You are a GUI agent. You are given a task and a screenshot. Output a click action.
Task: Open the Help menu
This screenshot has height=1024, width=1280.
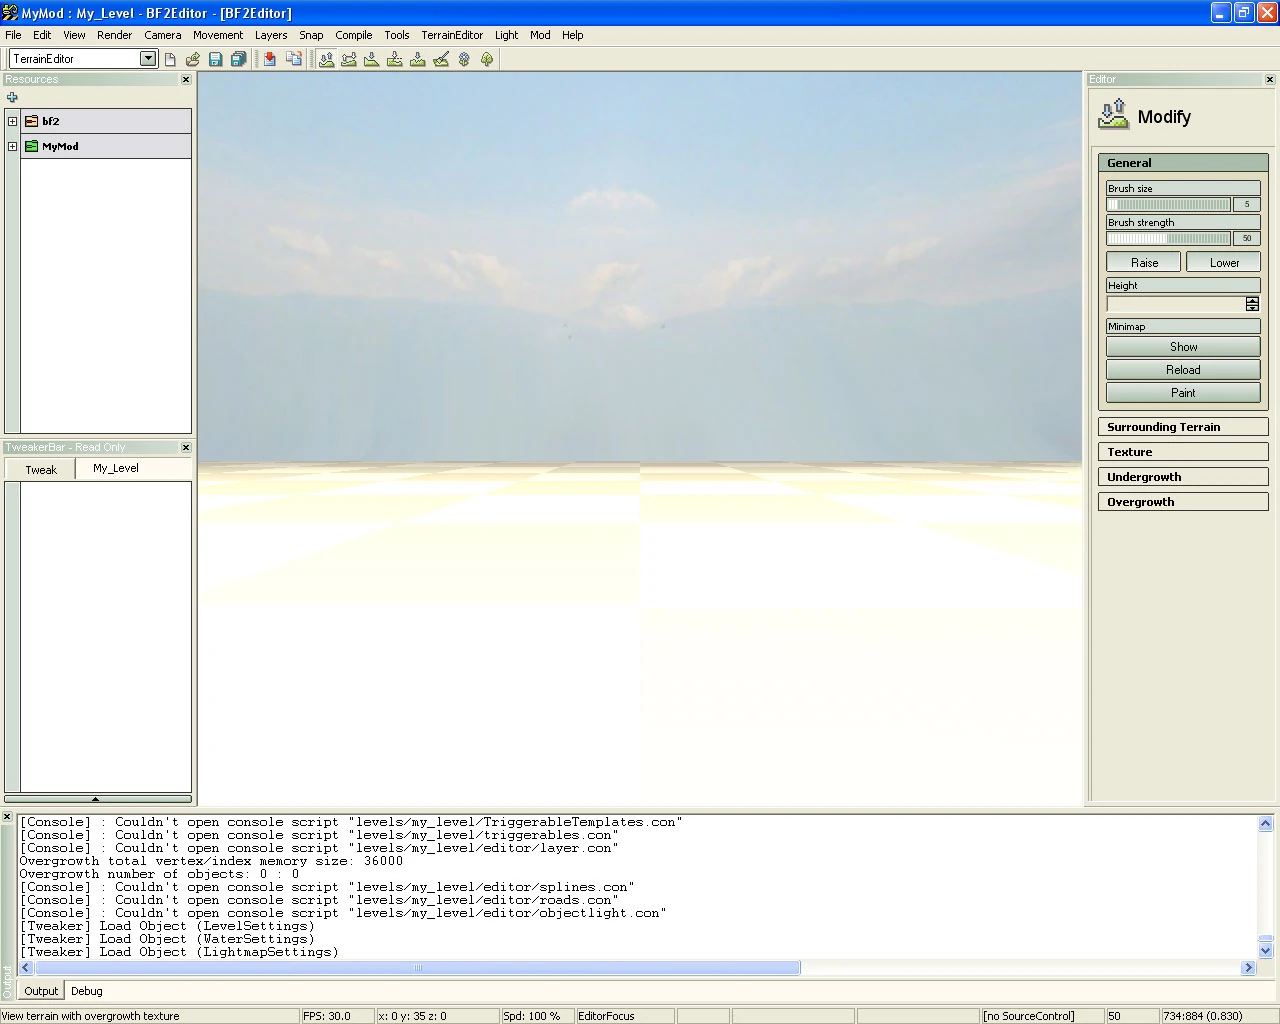pyautogui.click(x=572, y=35)
